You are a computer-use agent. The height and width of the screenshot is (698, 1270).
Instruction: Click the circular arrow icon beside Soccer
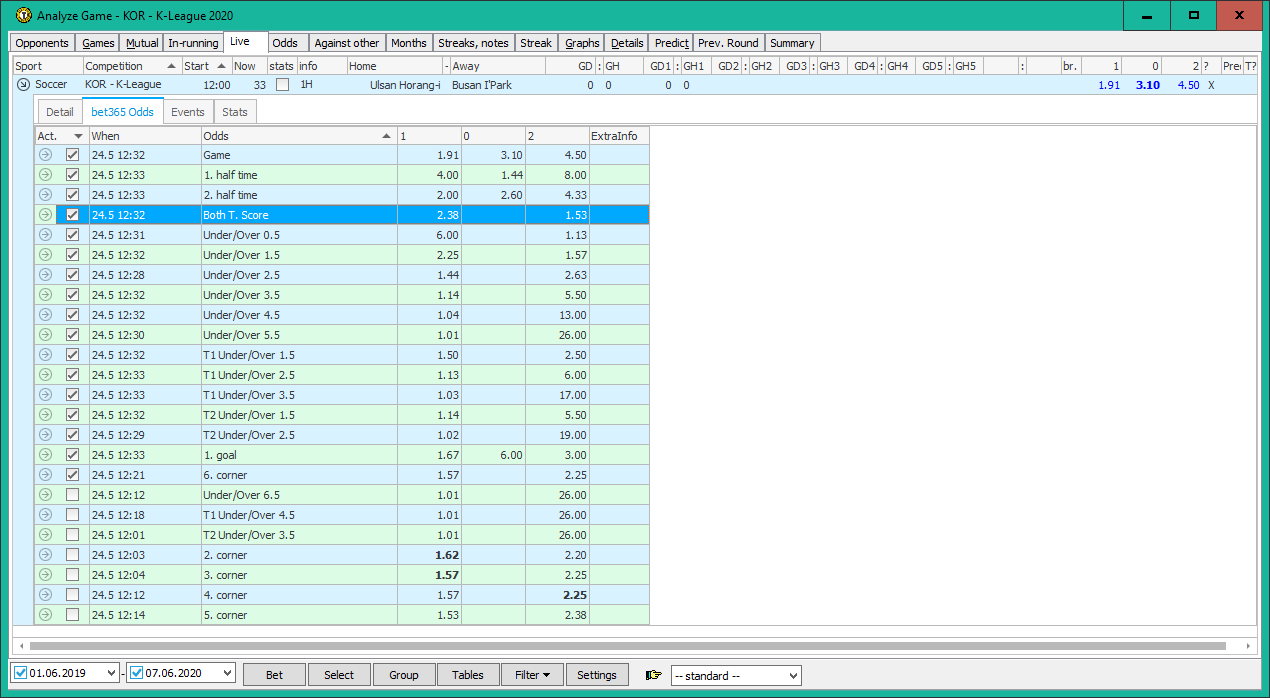[x=22, y=84]
